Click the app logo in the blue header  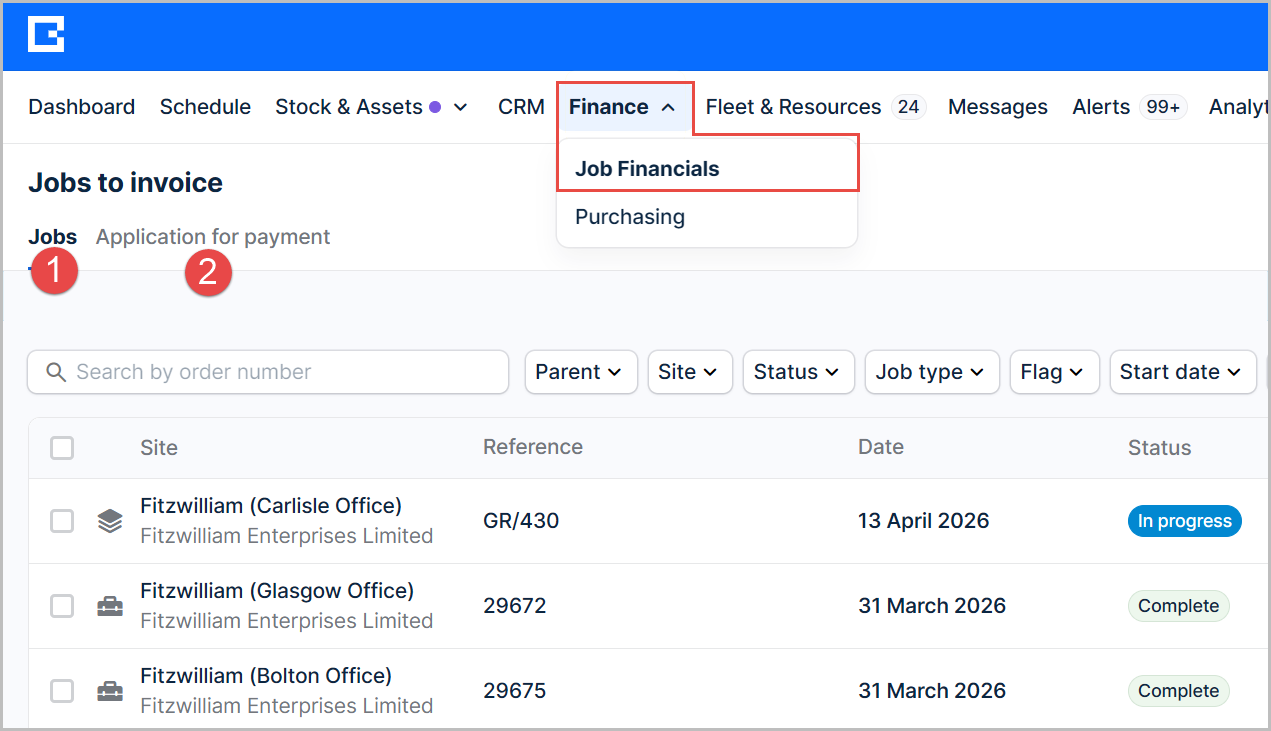point(46,35)
